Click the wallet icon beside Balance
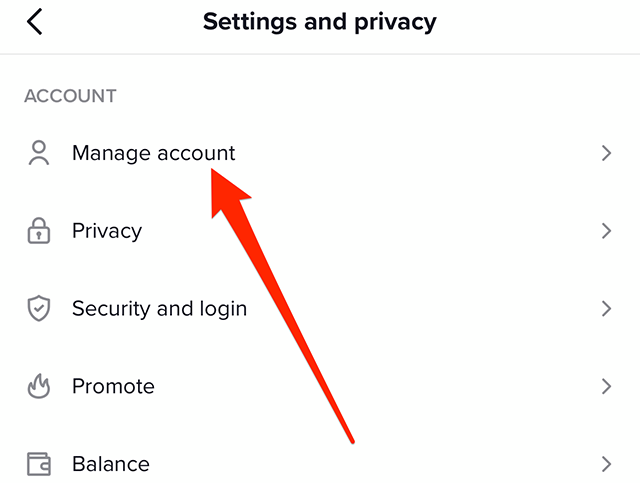The height and width of the screenshot is (483, 640). pos(39,464)
